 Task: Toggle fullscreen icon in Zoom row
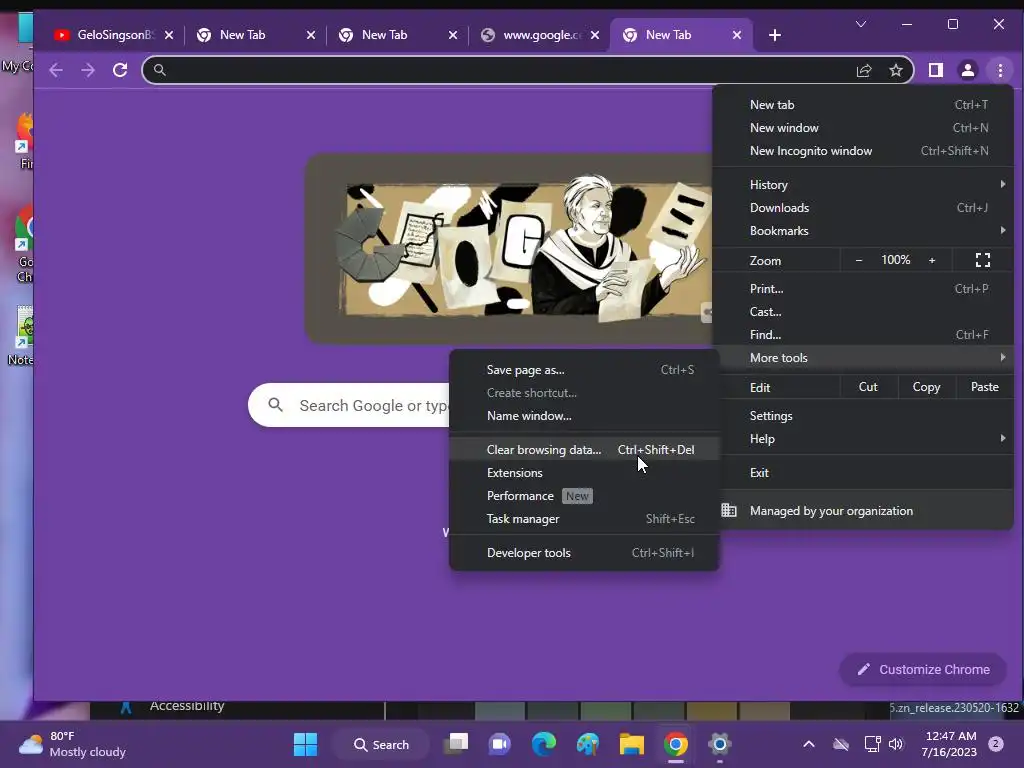click(x=982, y=260)
